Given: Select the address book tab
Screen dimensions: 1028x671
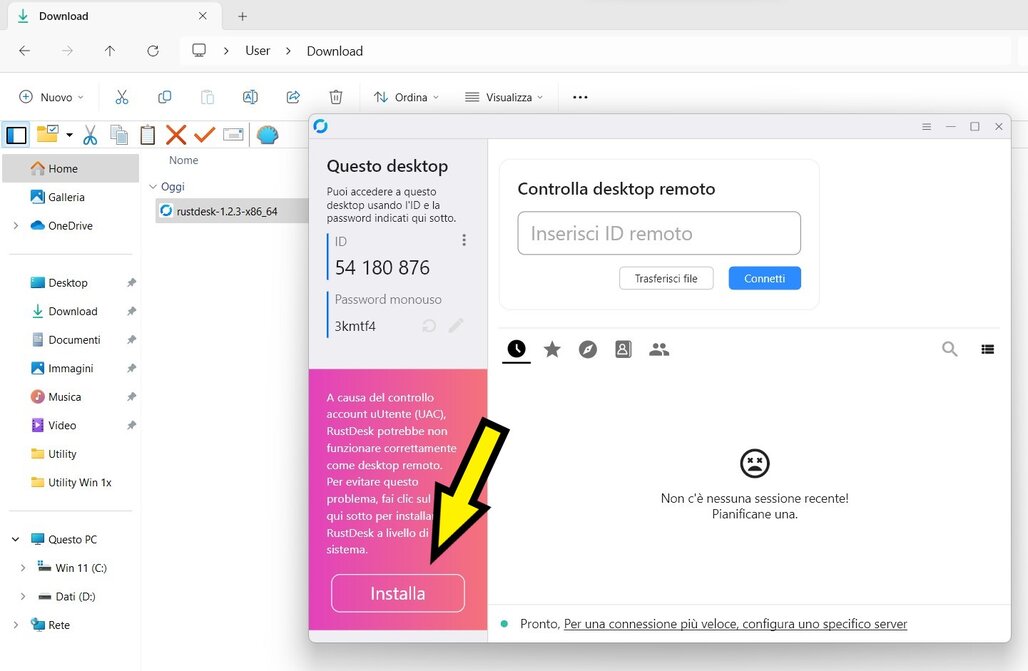Looking at the screenshot, I should (x=623, y=349).
